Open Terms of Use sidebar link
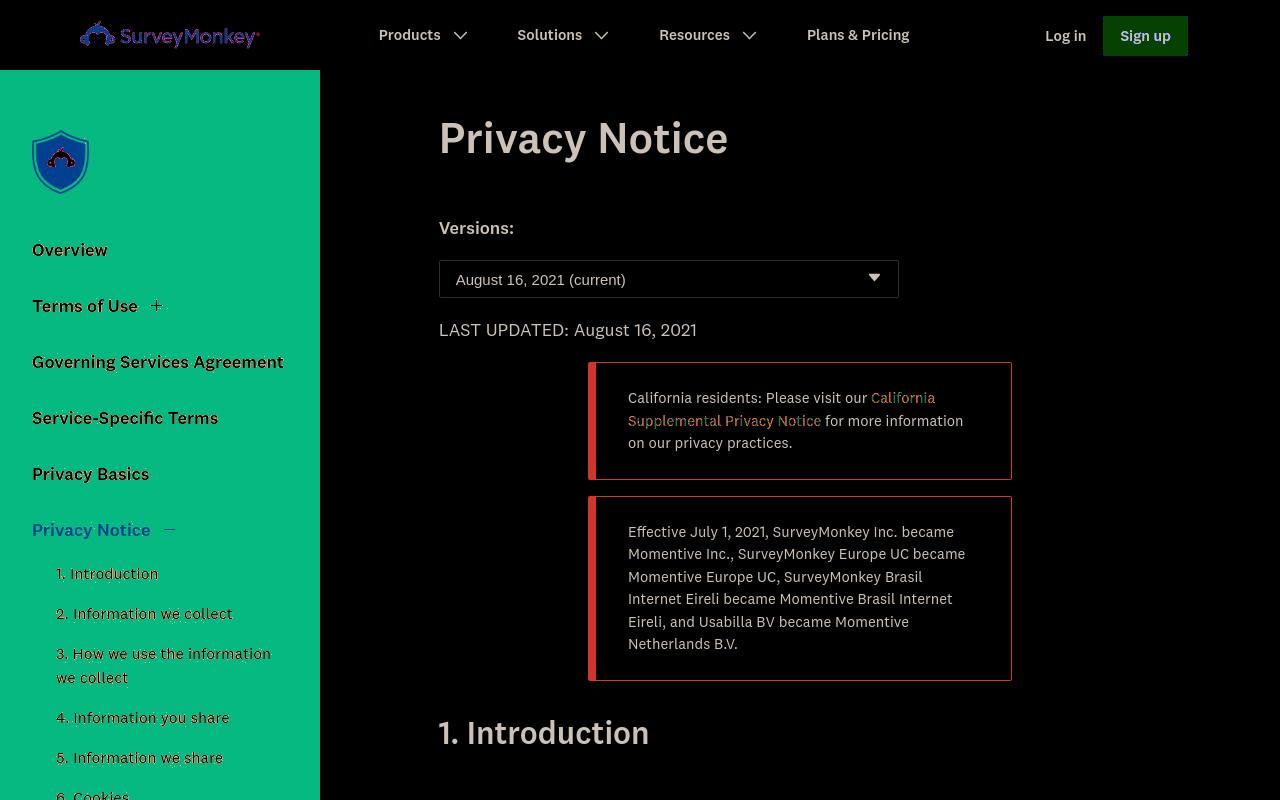Screen dimensions: 1280x800 [x=85, y=306]
